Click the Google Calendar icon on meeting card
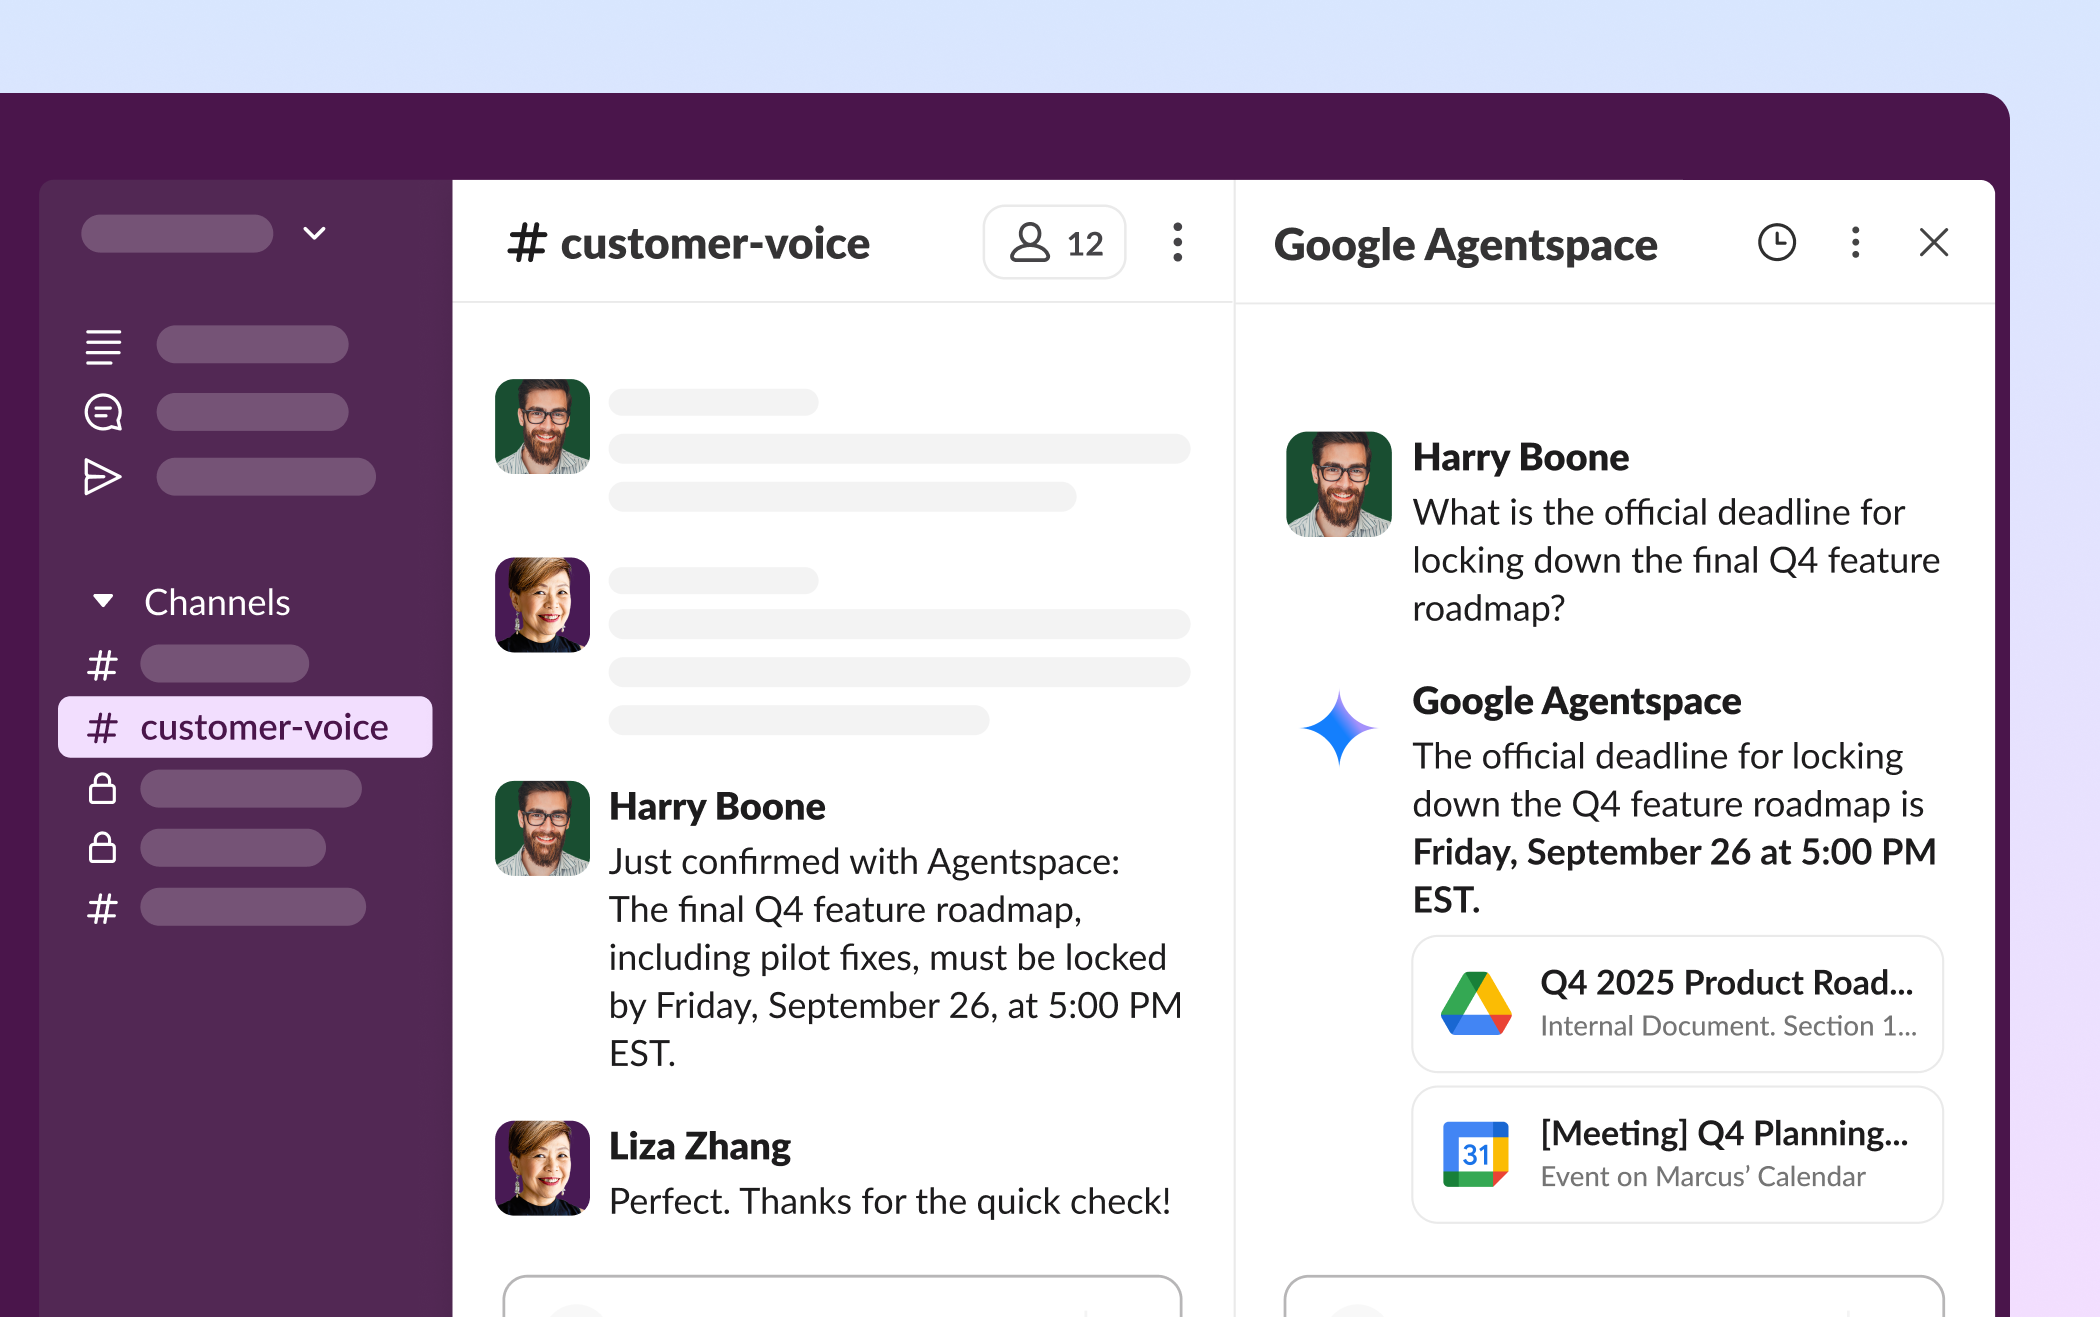This screenshot has width=2100, height=1317. pos(1475,1154)
